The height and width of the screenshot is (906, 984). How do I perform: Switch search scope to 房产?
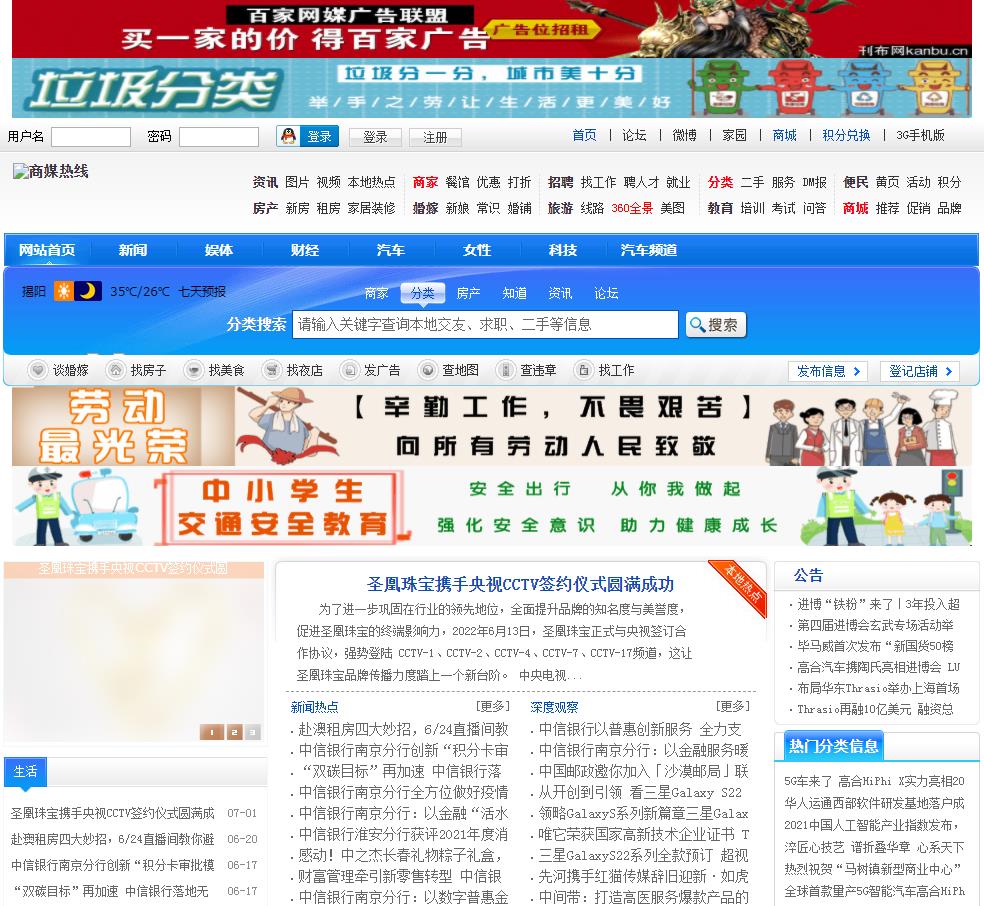pyautogui.click(x=468, y=293)
